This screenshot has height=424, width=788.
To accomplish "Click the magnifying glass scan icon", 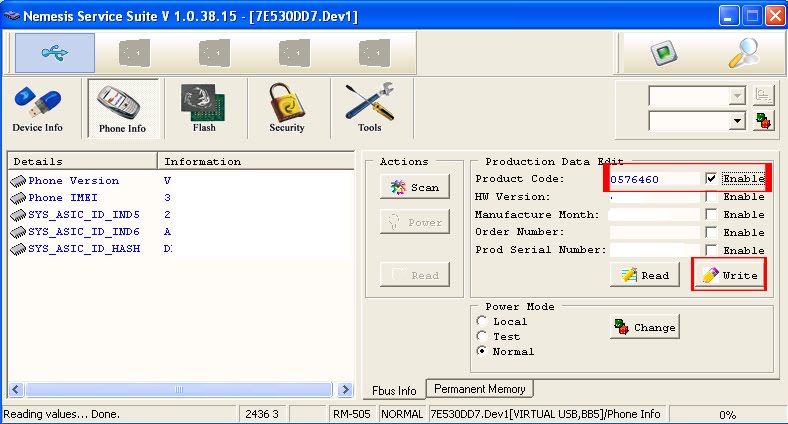I will click(744, 53).
